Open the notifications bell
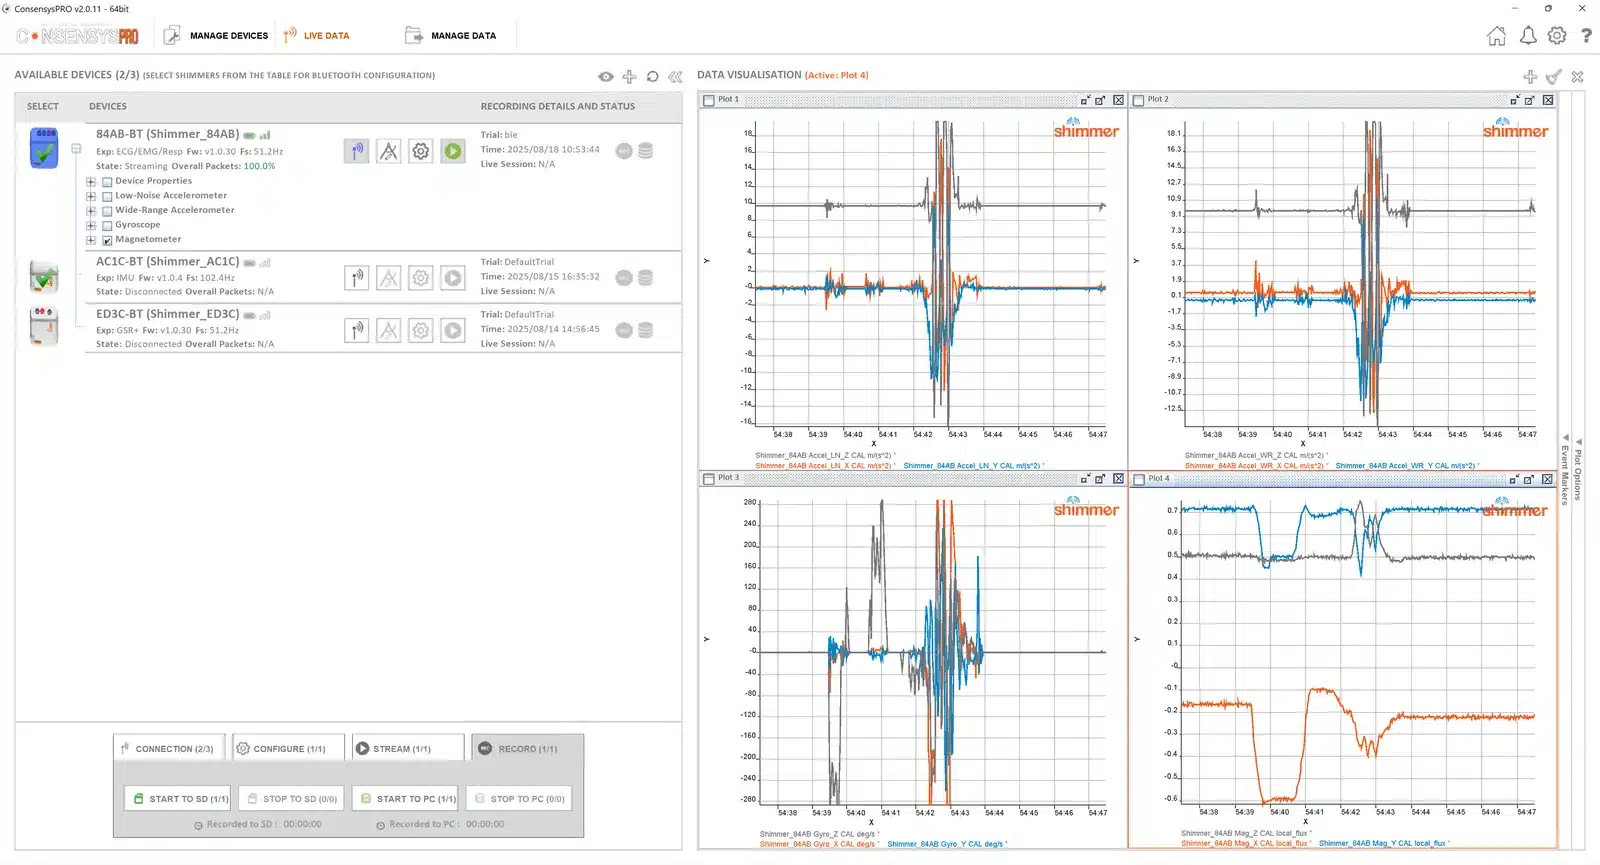Screen dimensions: 1600x865 tap(1528, 36)
